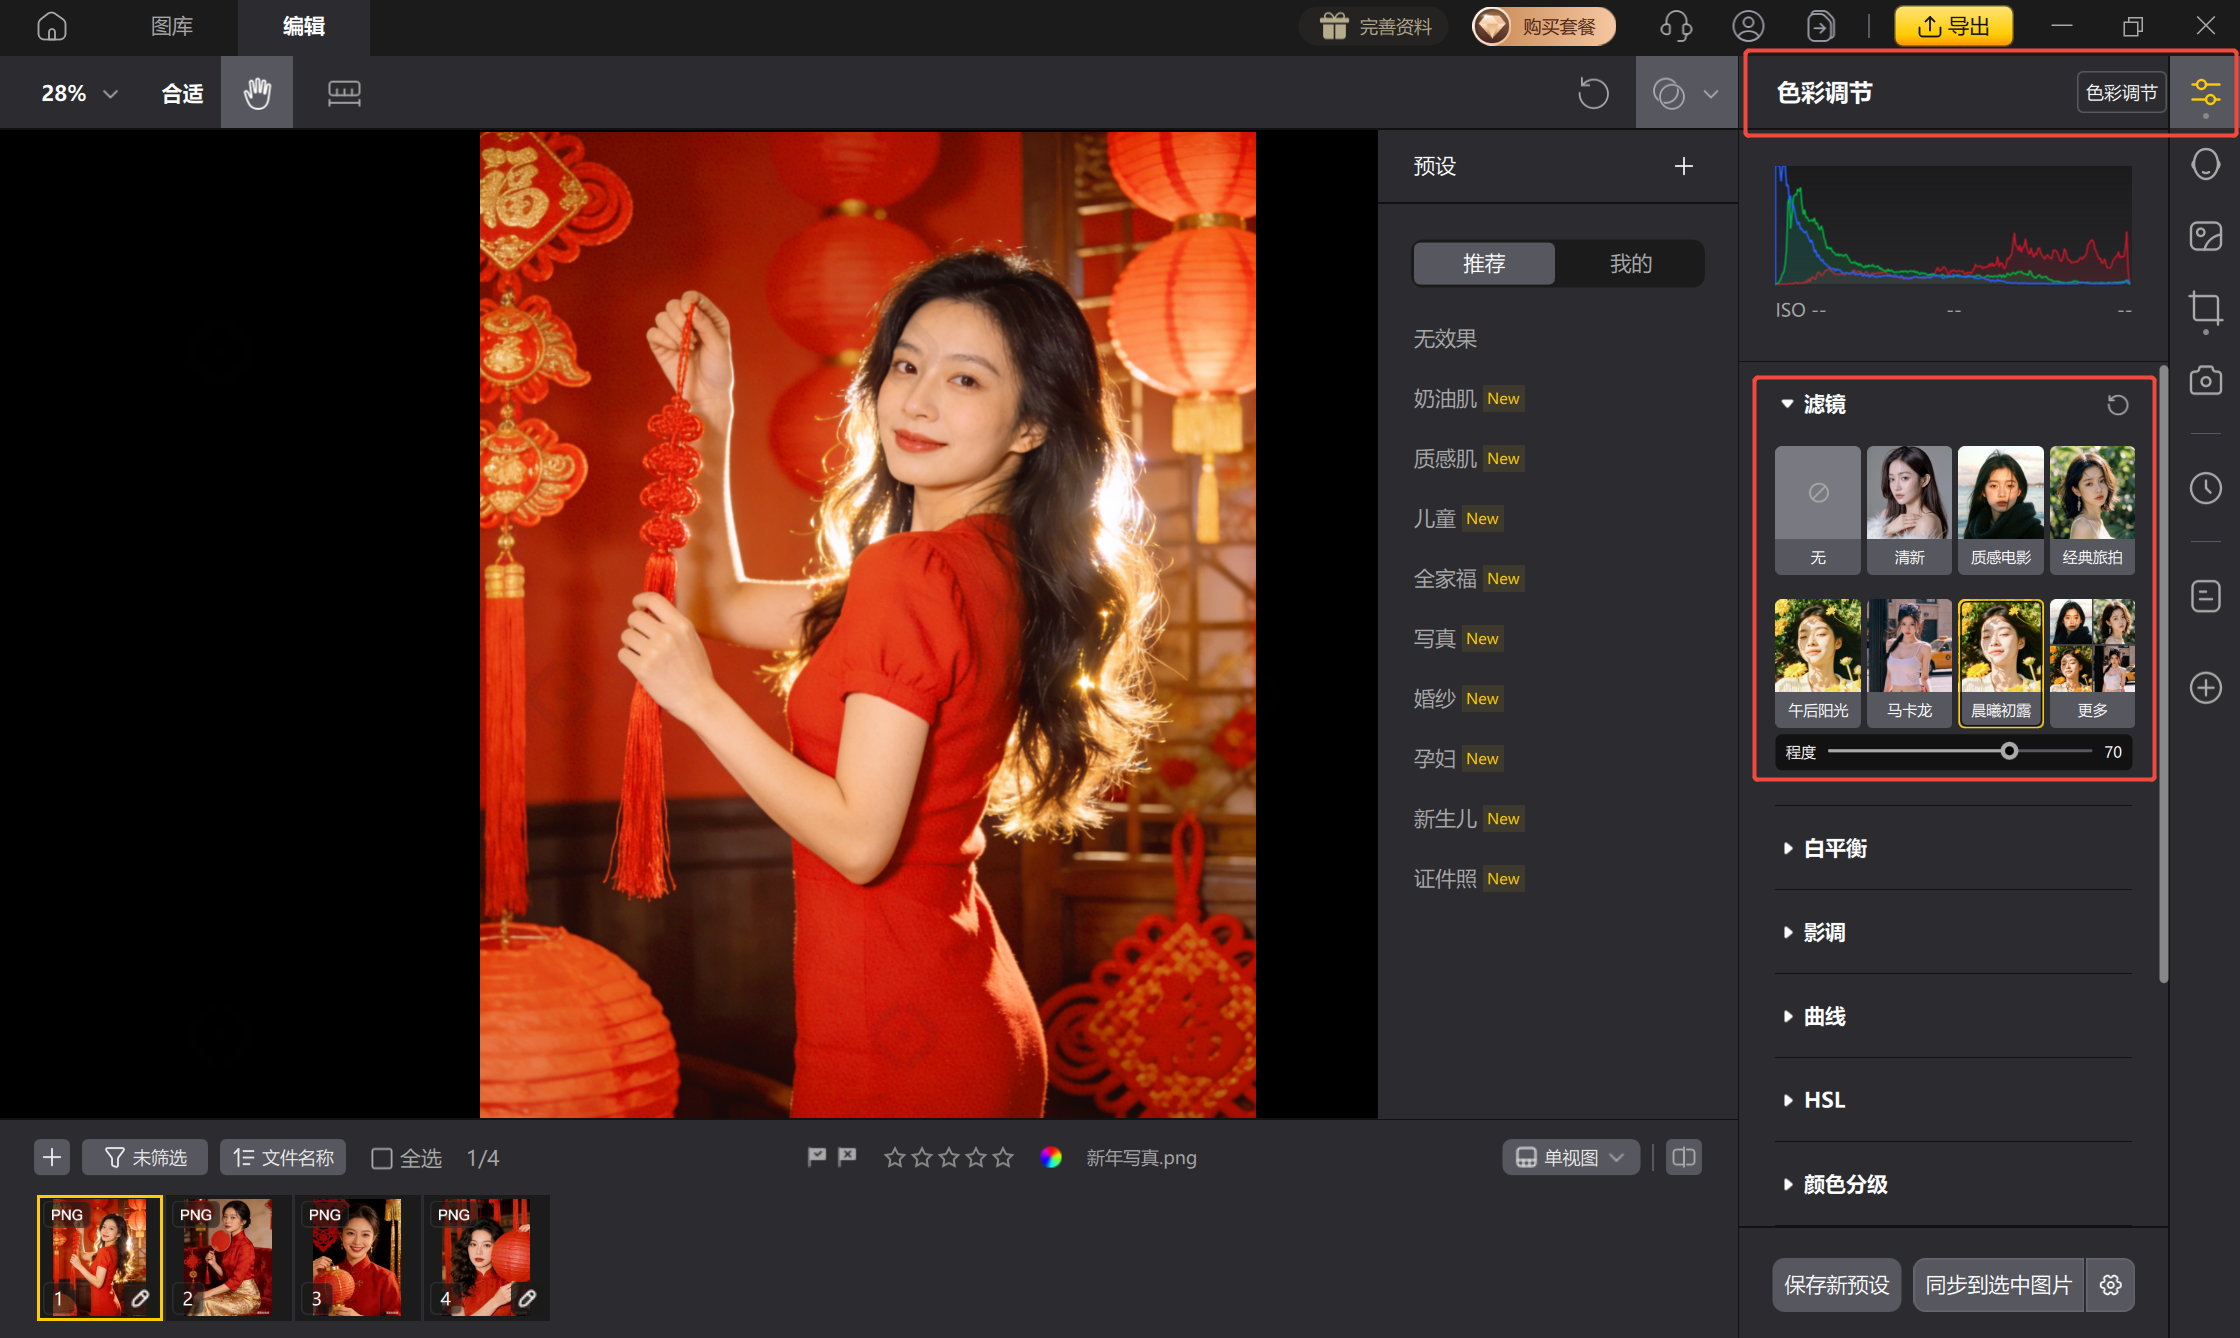Switch to the 图库 library tab
This screenshot has height=1338, width=2240.
point(172,27)
